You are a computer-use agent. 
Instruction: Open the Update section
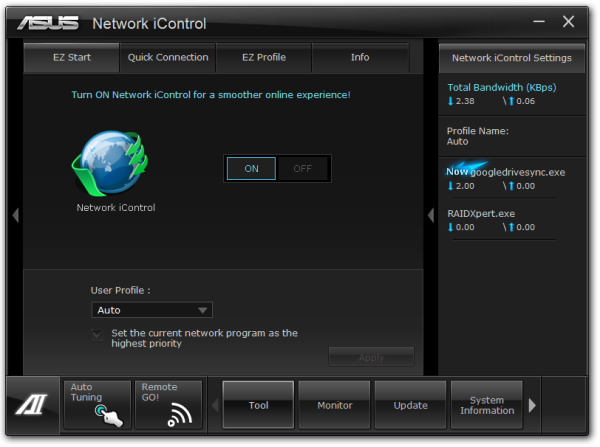[x=411, y=405]
